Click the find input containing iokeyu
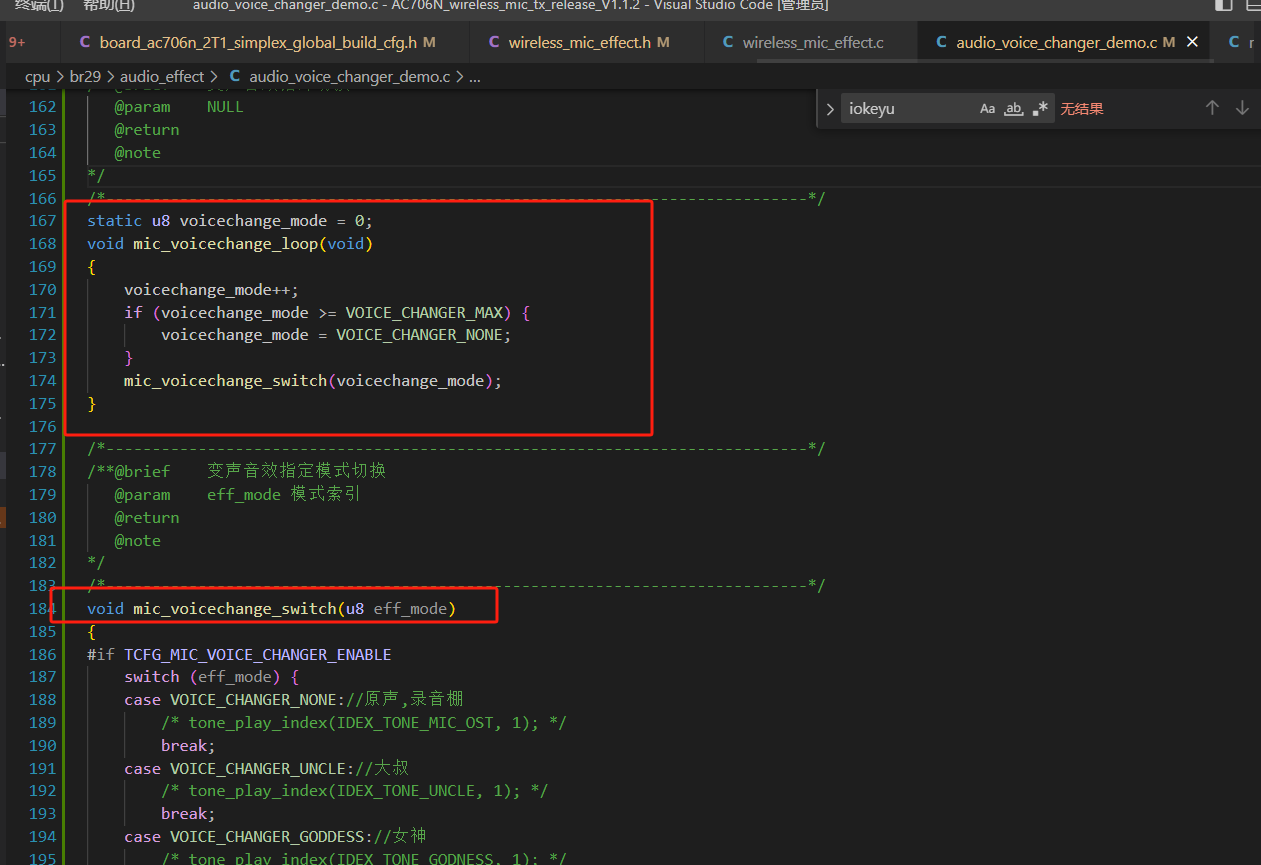Image resolution: width=1261 pixels, height=865 pixels. pos(908,108)
